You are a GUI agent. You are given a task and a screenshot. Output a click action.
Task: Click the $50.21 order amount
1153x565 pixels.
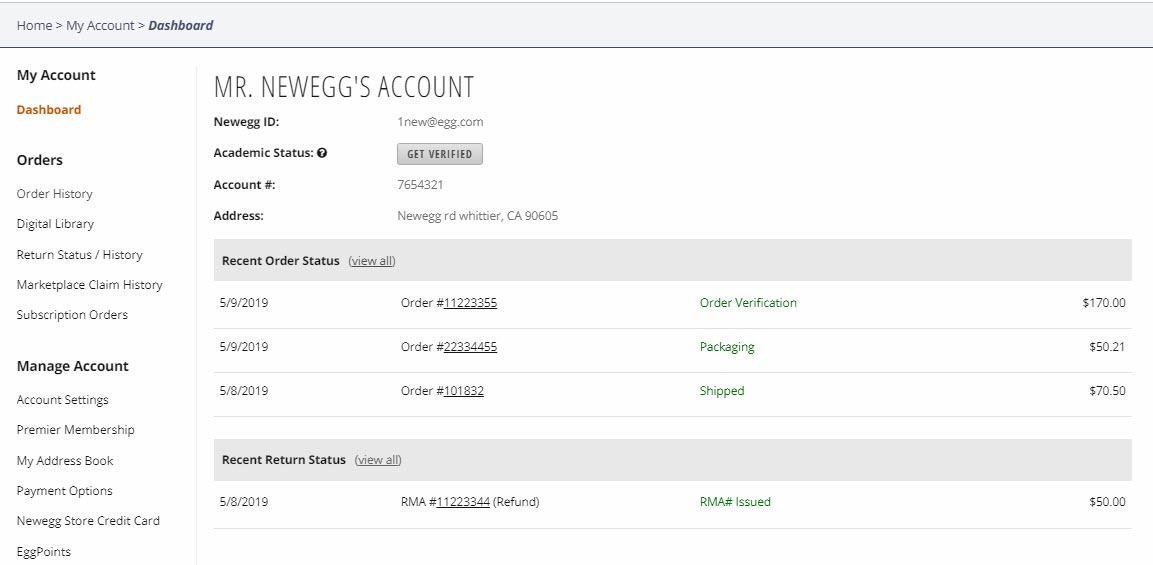pos(1107,347)
